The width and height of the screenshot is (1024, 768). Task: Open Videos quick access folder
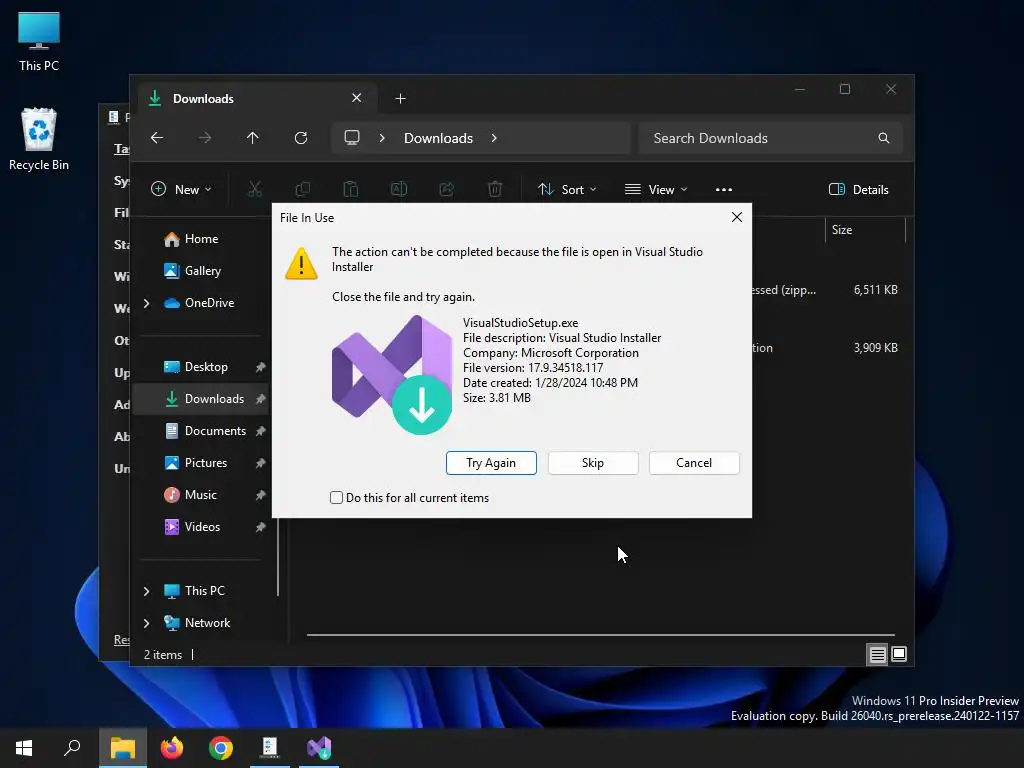coord(202,527)
